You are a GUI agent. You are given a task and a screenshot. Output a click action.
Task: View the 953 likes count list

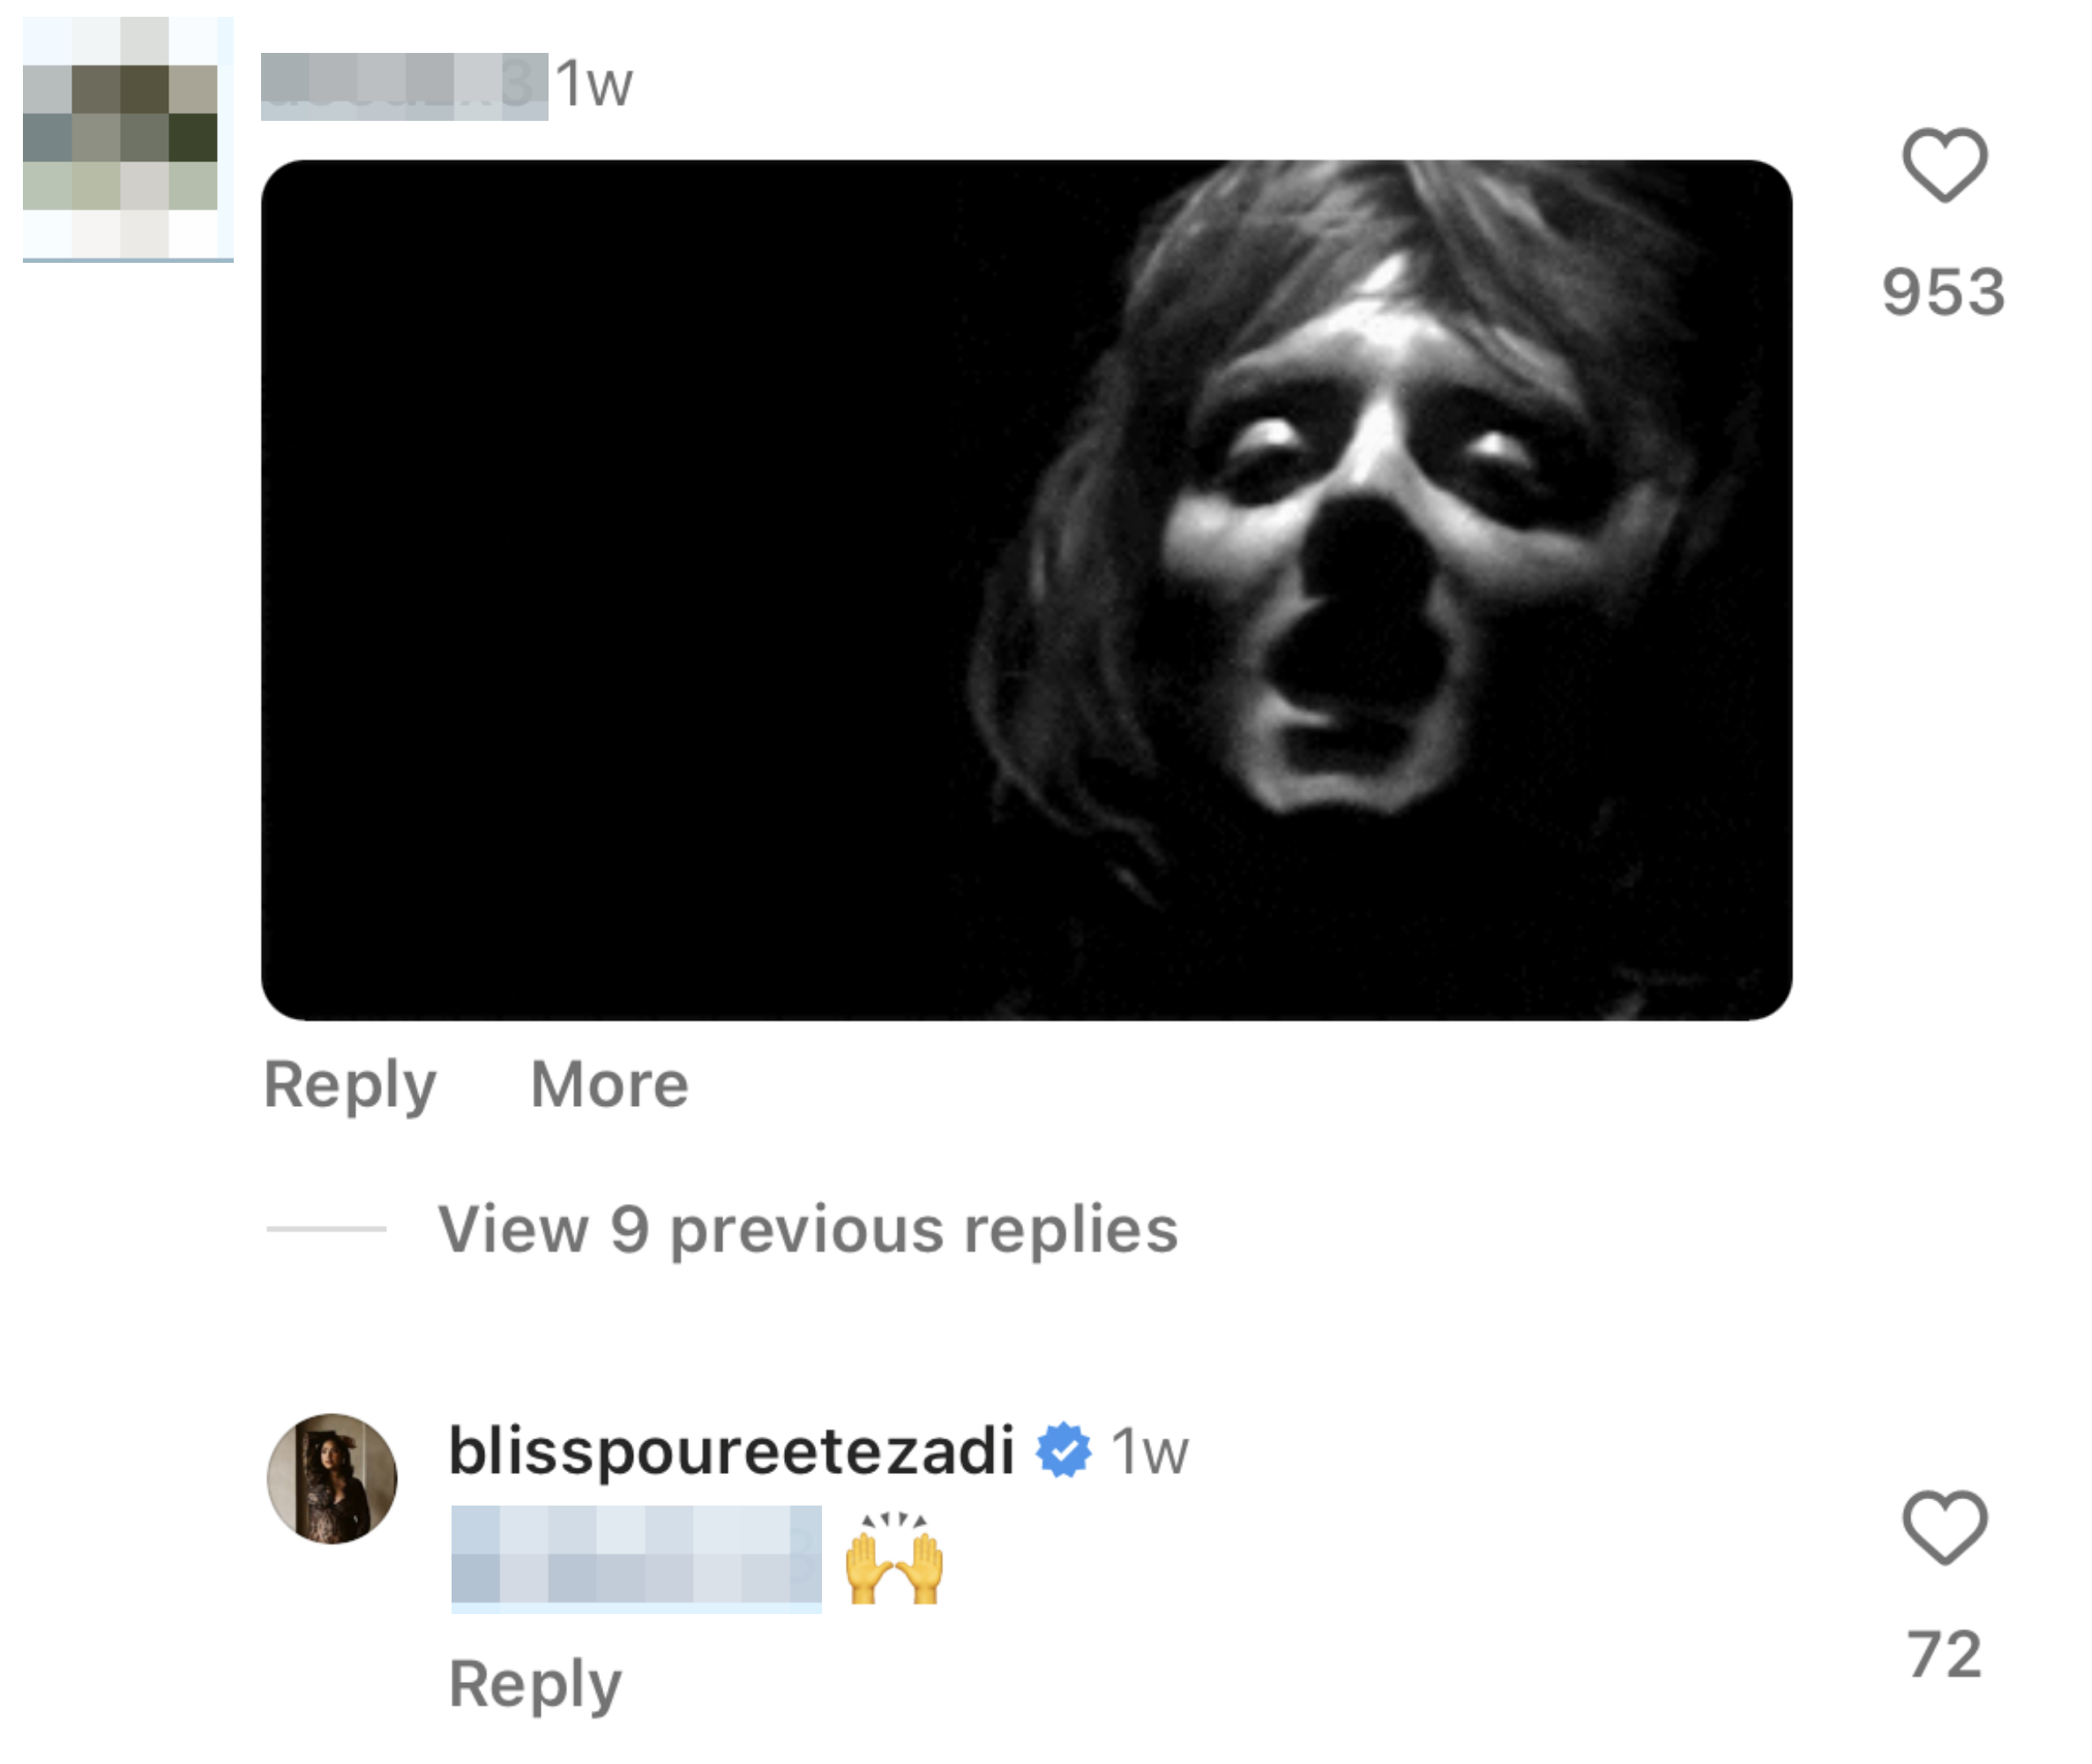[x=1943, y=292]
